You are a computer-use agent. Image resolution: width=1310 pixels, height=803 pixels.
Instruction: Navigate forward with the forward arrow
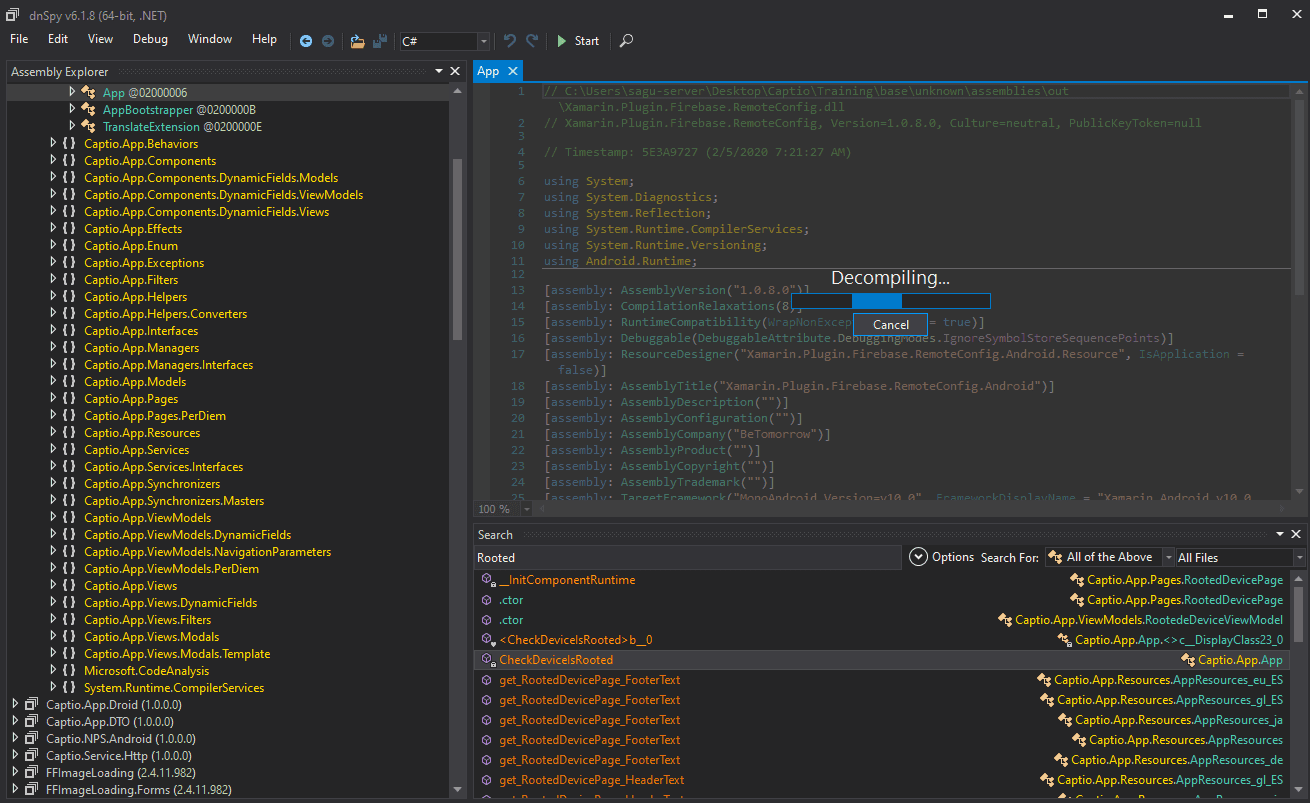(x=328, y=41)
